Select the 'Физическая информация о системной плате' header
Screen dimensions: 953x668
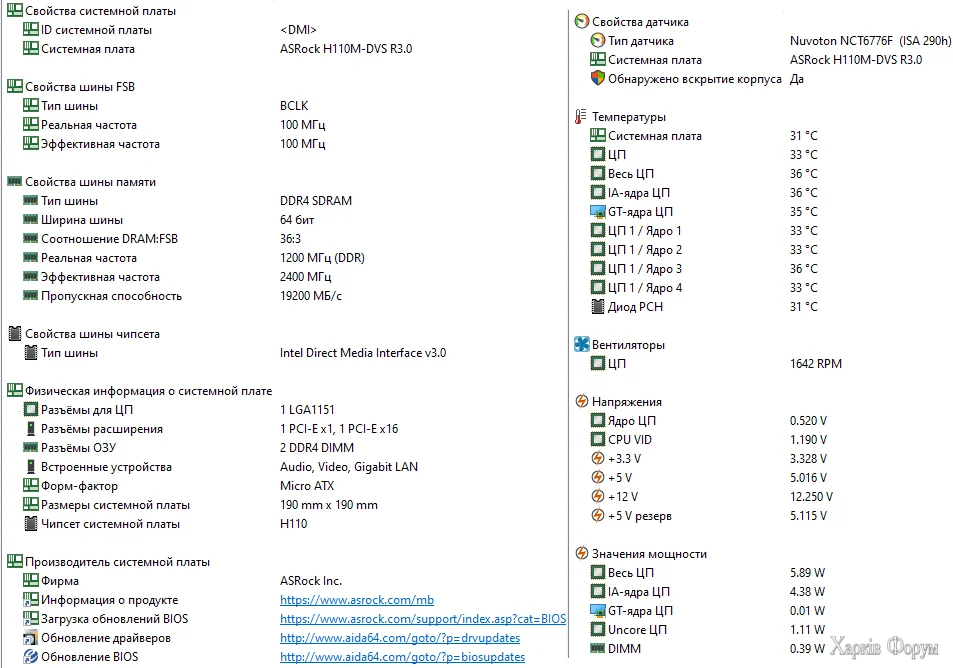point(140,391)
